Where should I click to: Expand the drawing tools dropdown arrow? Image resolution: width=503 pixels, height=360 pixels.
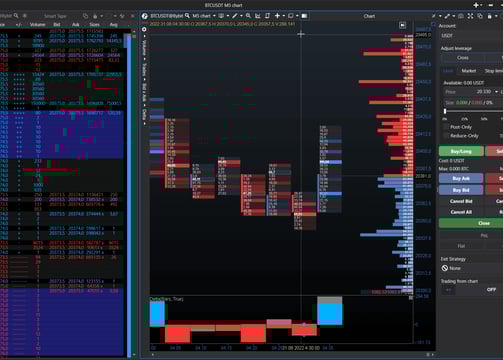[241, 16]
